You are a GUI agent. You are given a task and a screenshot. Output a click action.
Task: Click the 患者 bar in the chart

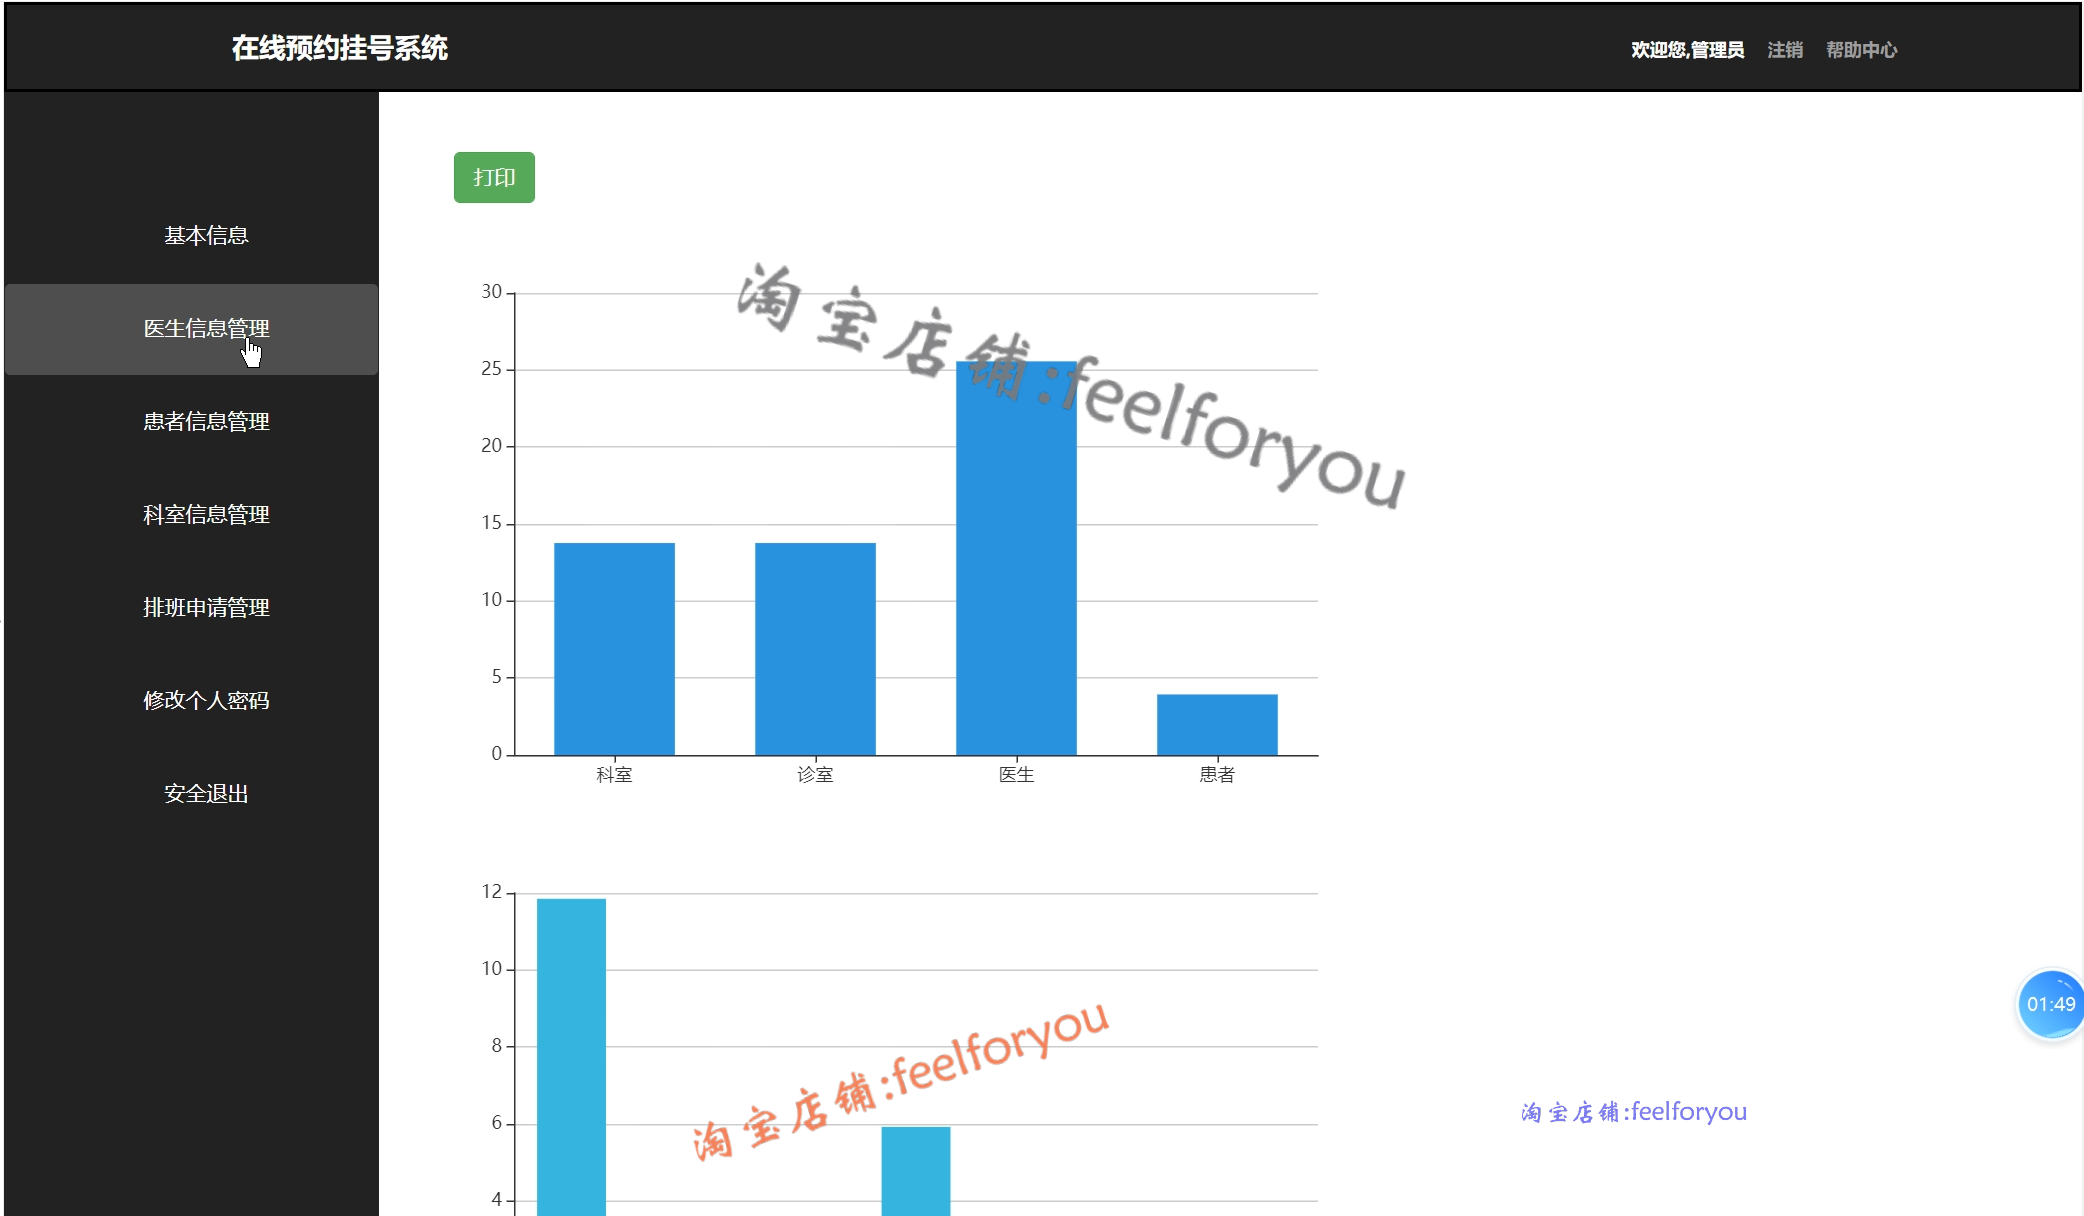[1217, 725]
